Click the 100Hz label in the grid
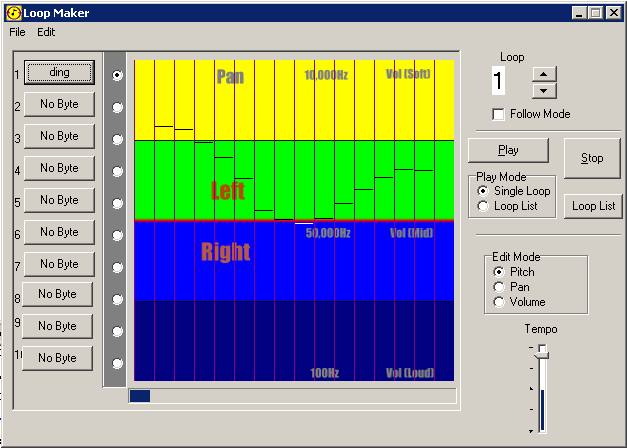Viewport: 627px width, 448px height. [x=324, y=373]
